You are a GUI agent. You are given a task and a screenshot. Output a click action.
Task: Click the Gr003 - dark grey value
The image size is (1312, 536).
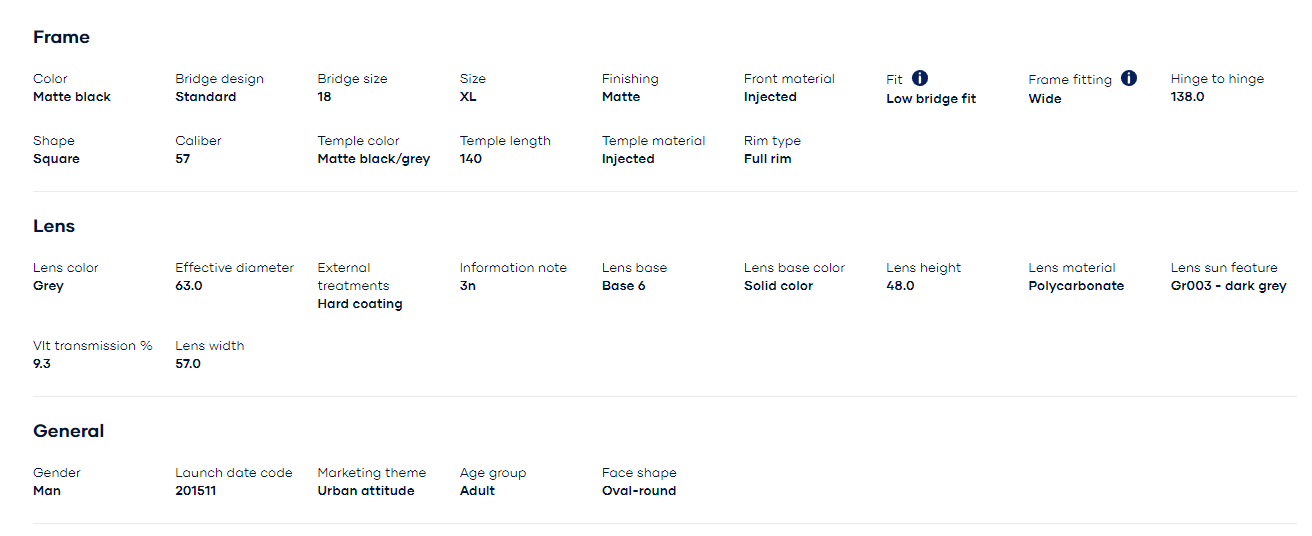pyautogui.click(x=1229, y=286)
